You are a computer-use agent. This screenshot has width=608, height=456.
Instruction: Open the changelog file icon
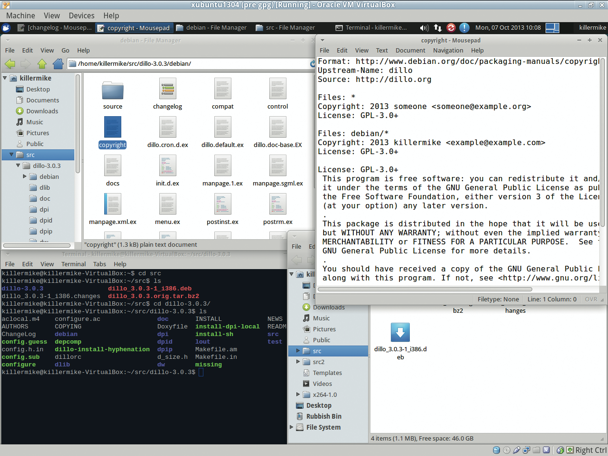tap(168, 89)
